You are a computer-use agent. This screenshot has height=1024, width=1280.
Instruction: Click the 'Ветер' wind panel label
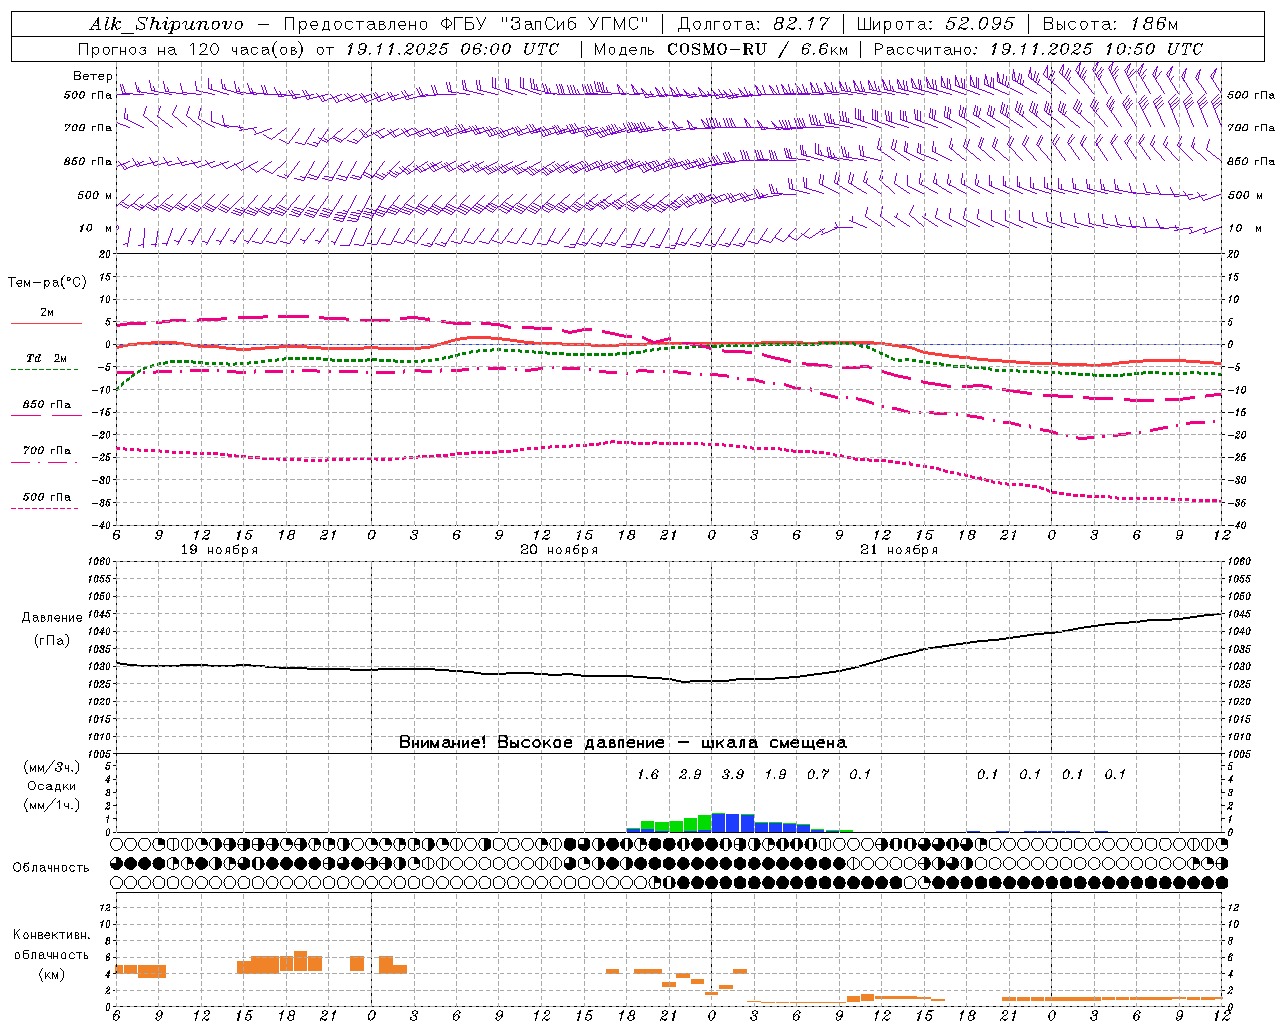click(92, 76)
